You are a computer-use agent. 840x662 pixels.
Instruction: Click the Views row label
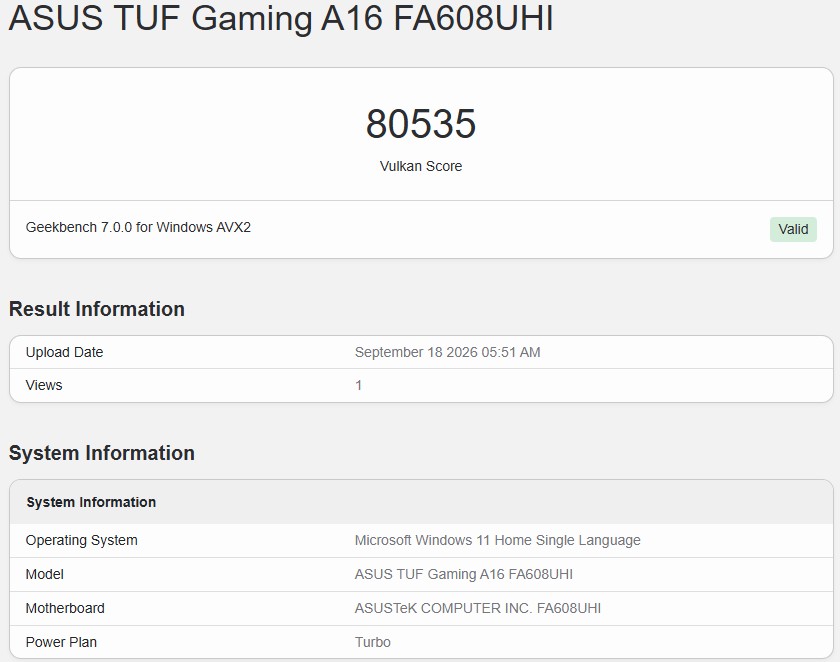click(x=44, y=385)
